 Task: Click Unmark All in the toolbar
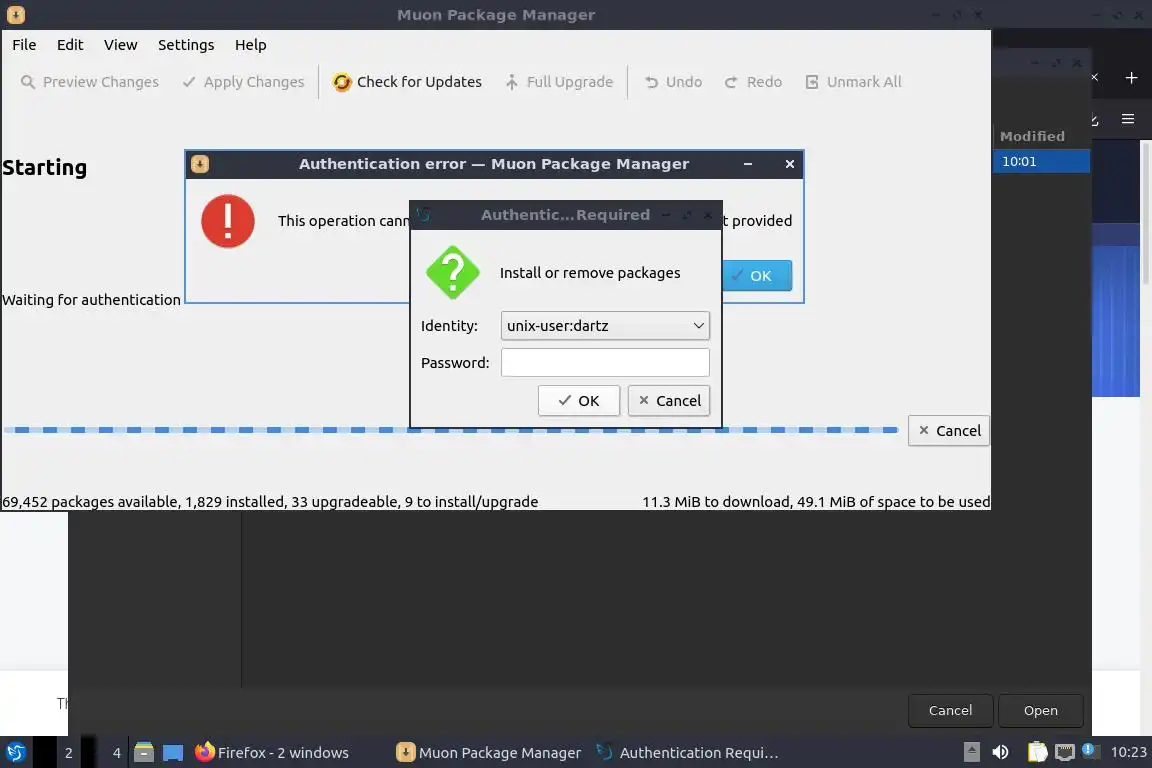pyautogui.click(x=853, y=82)
